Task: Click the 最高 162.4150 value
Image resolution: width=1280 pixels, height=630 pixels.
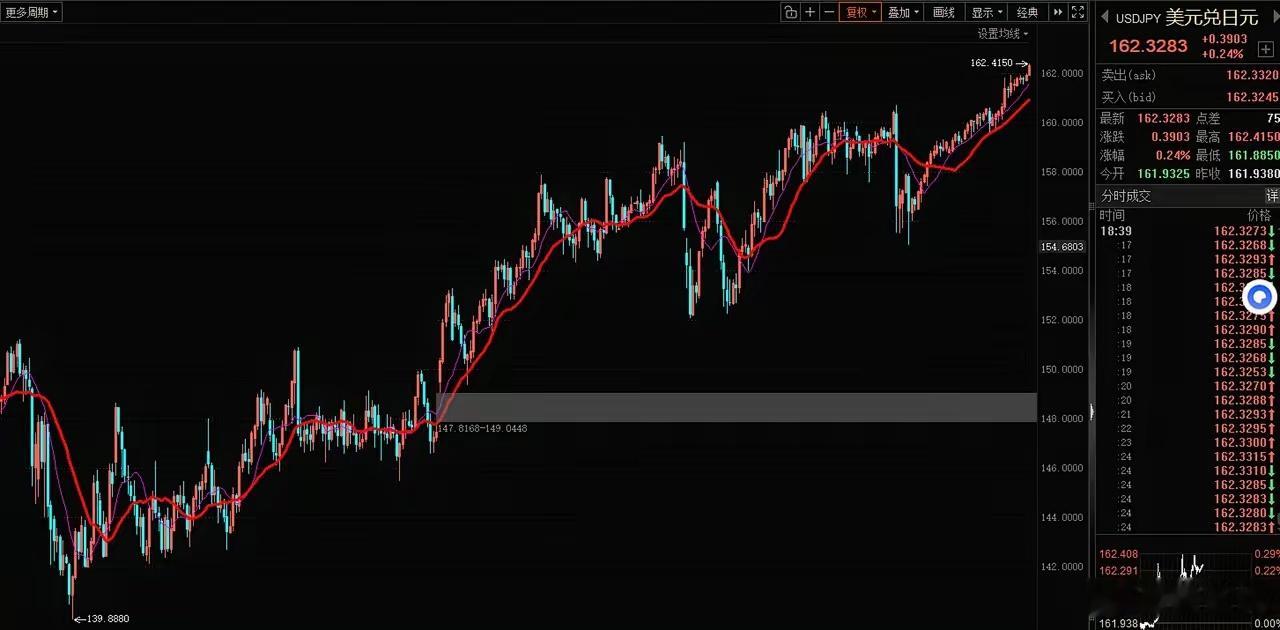Action: (x=1252, y=137)
